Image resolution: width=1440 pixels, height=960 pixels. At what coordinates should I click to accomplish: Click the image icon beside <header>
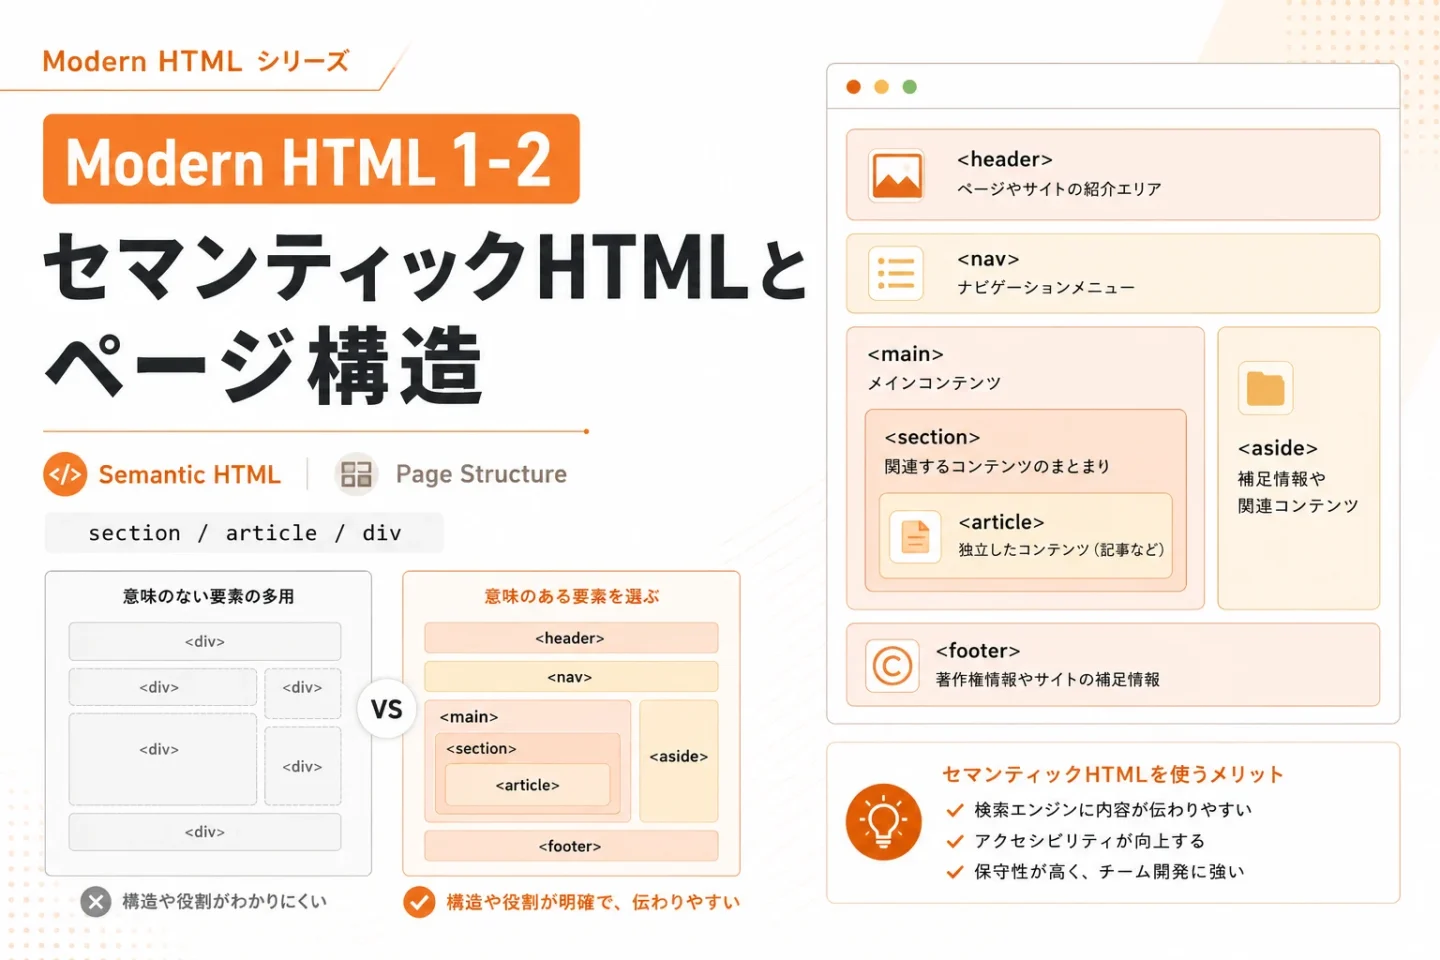point(897,176)
